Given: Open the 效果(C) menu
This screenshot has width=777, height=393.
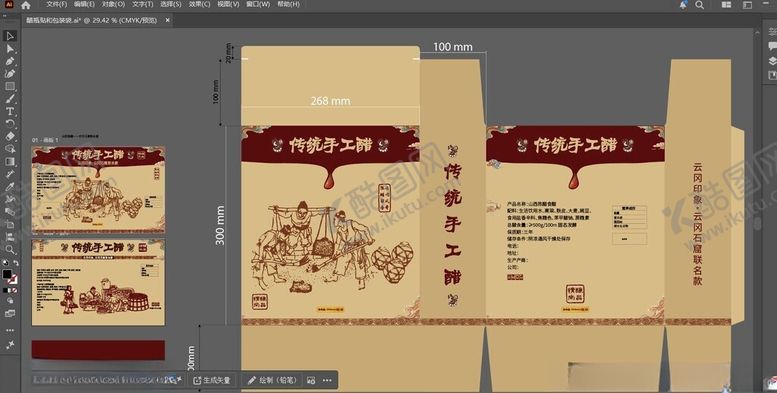Looking at the screenshot, I should pos(200,4).
